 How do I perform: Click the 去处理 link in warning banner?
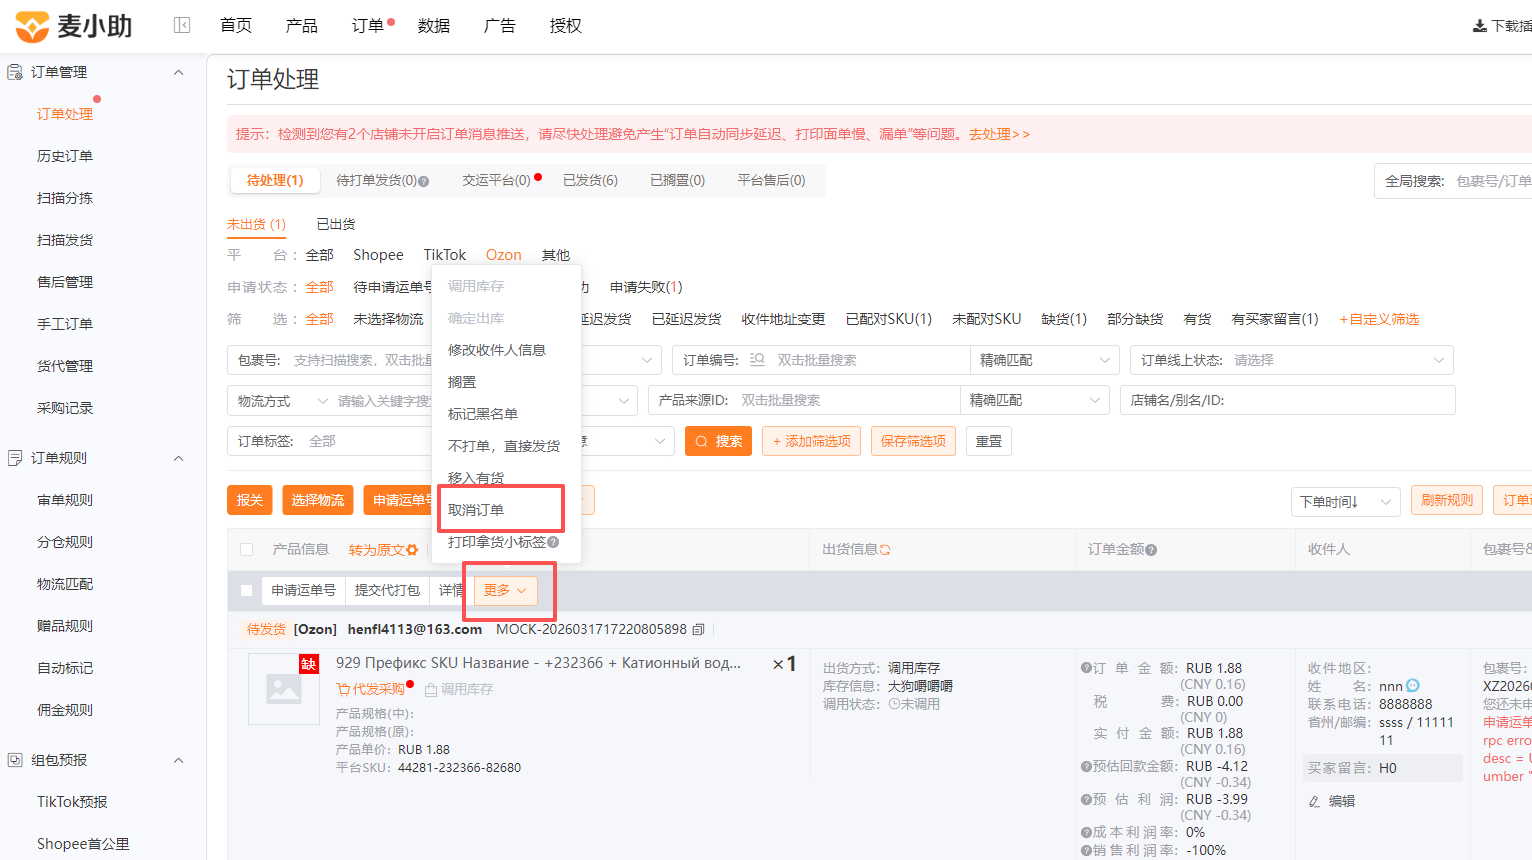coord(999,134)
